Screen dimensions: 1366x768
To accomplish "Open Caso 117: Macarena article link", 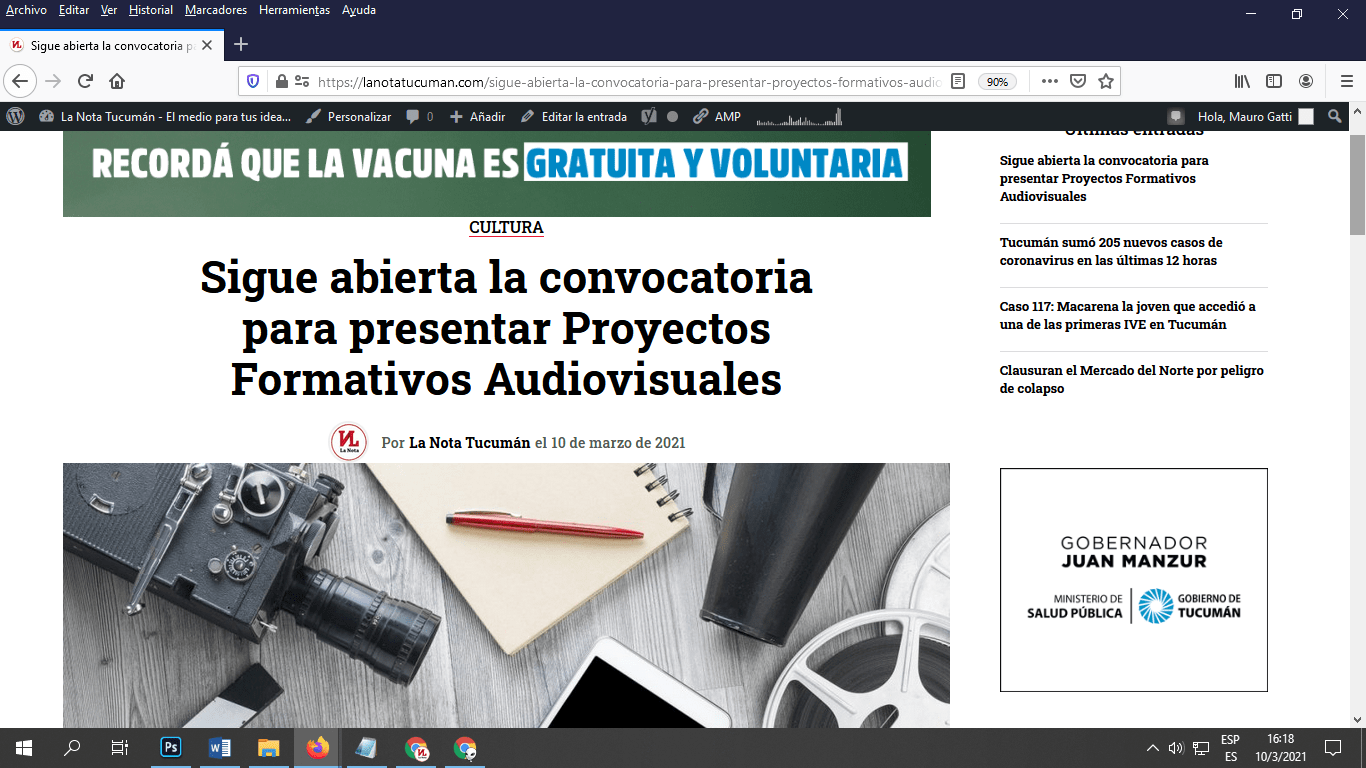I will [x=1127, y=315].
